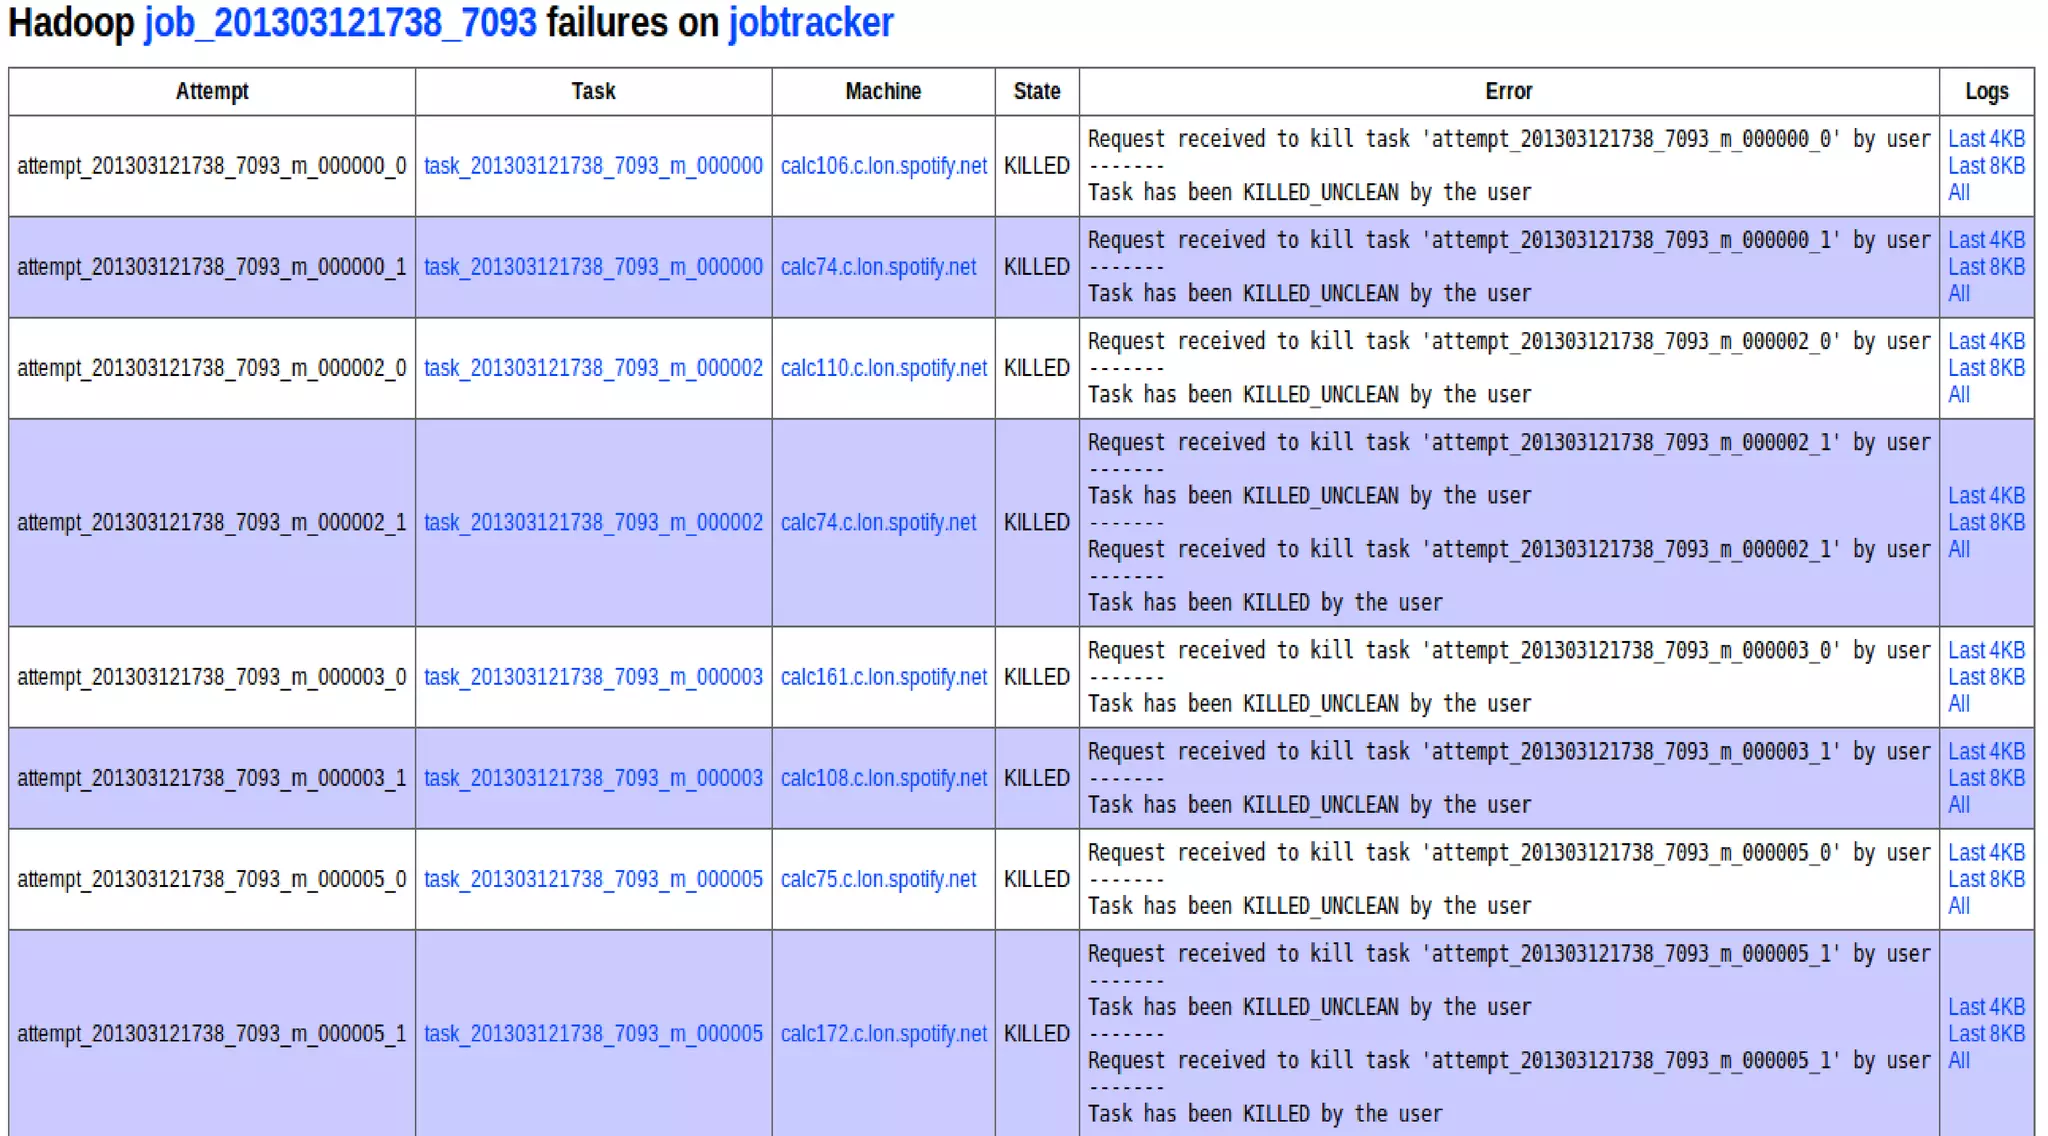Image resolution: width=2048 pixels, height=1136 pixels.
Task: Open the task link for attempt m_000002_1
Action: point(593,523)
